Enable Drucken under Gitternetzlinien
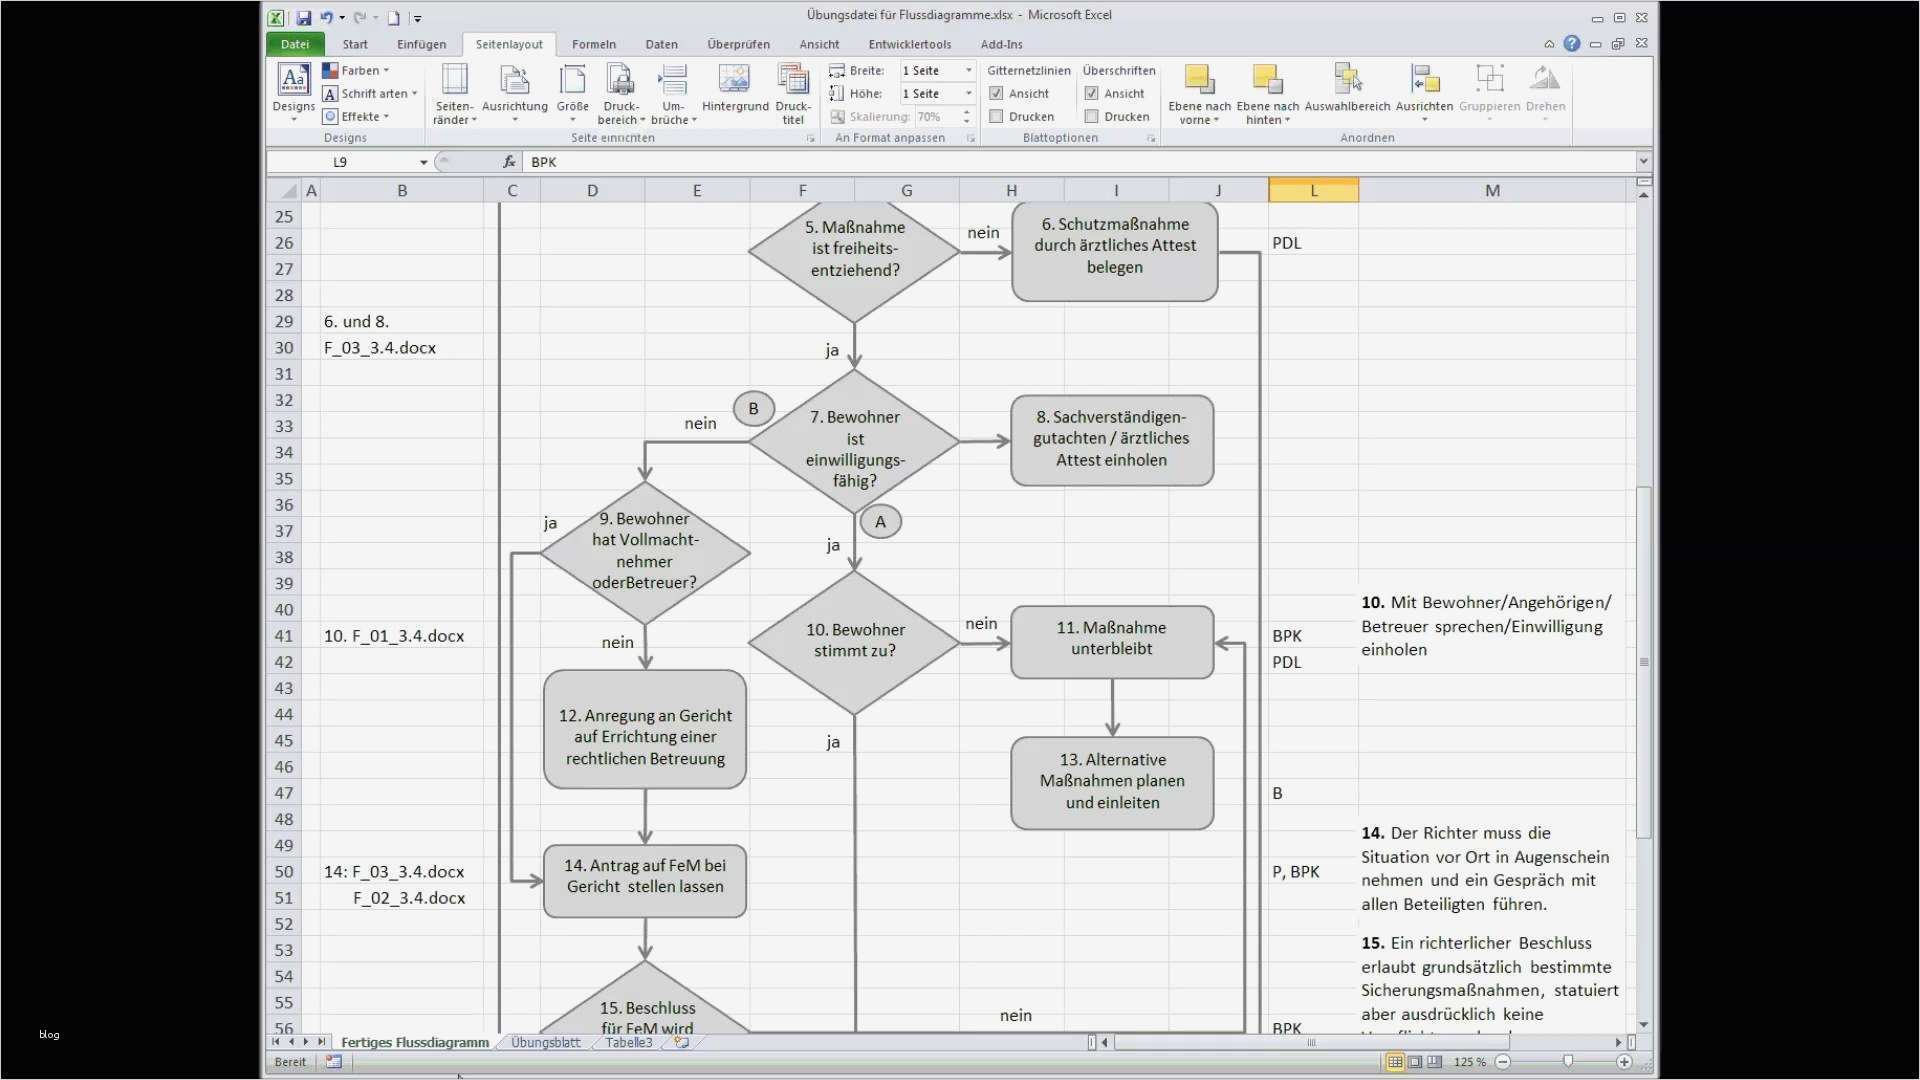This screenshot has width=1920, height=1080. click(x=996, y=116)
